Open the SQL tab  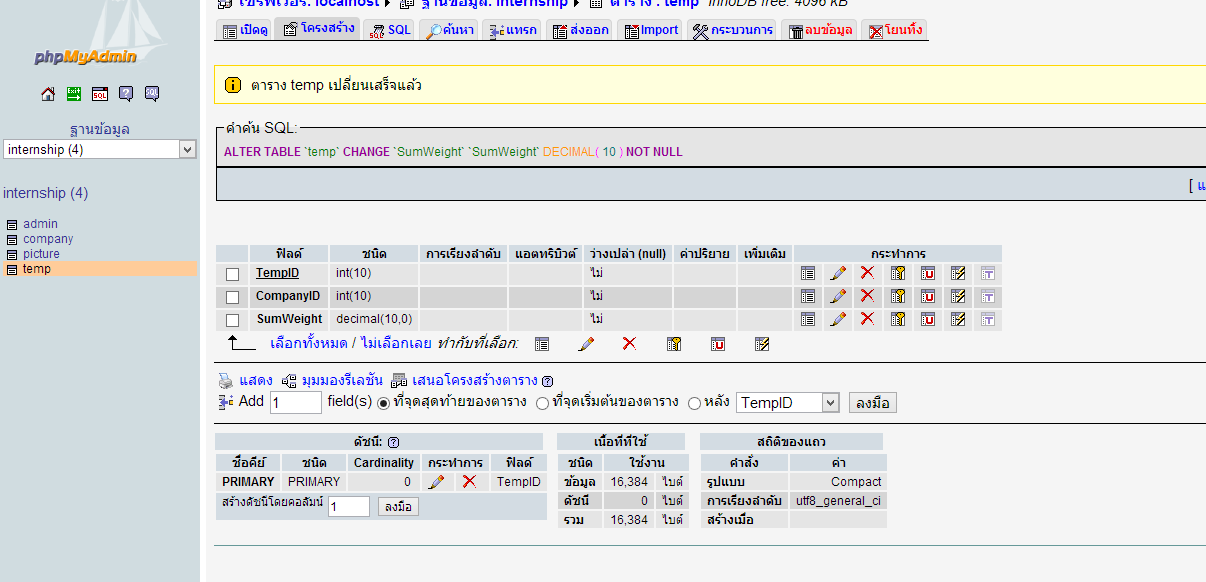click(x=390, y=30)
